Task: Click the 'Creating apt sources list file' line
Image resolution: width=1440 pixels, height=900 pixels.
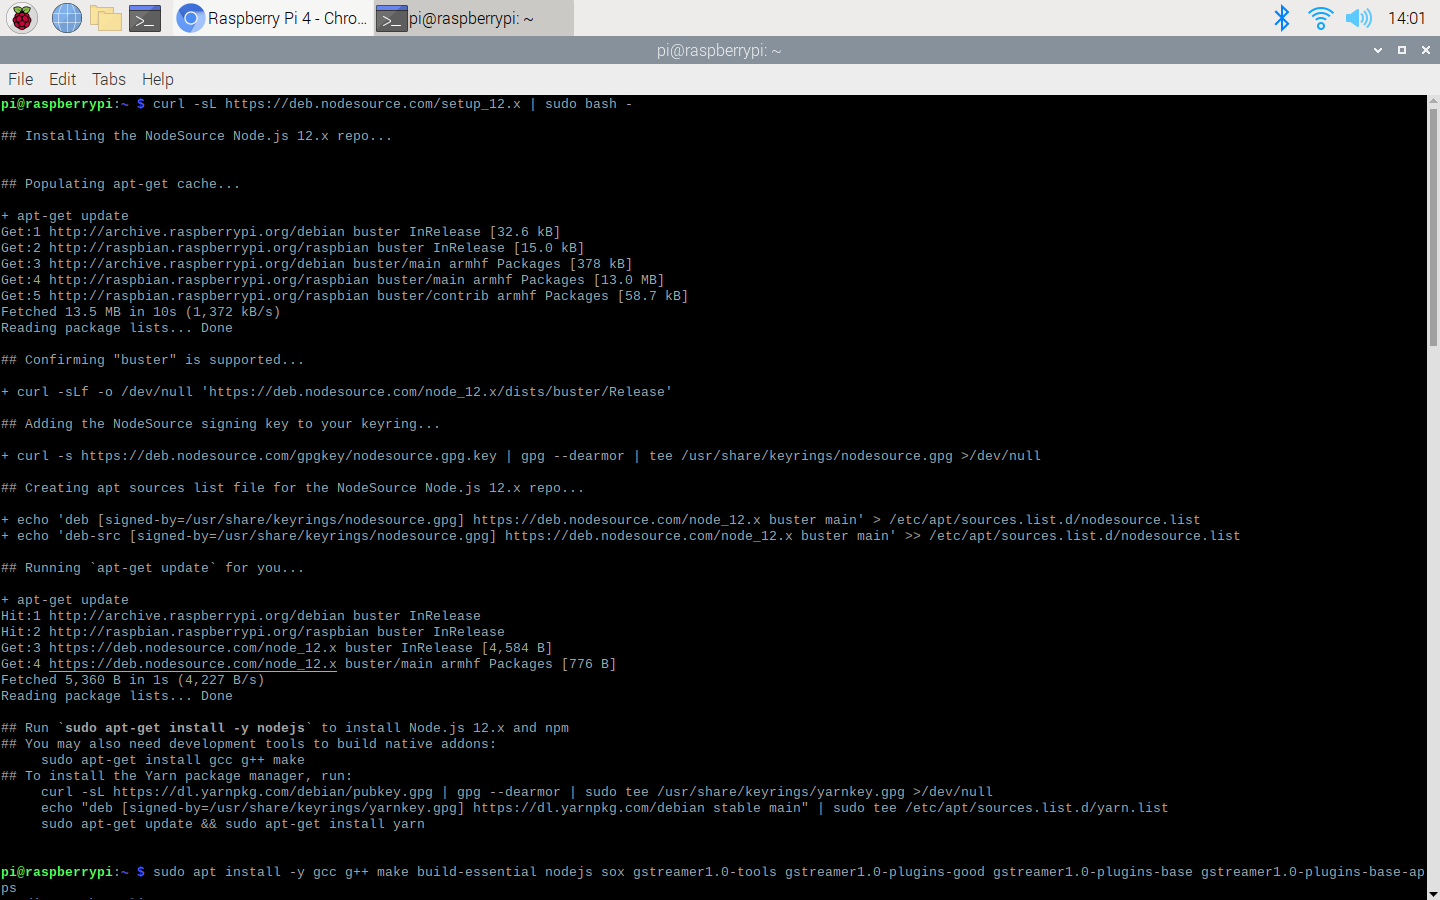Action: [293, 488]
